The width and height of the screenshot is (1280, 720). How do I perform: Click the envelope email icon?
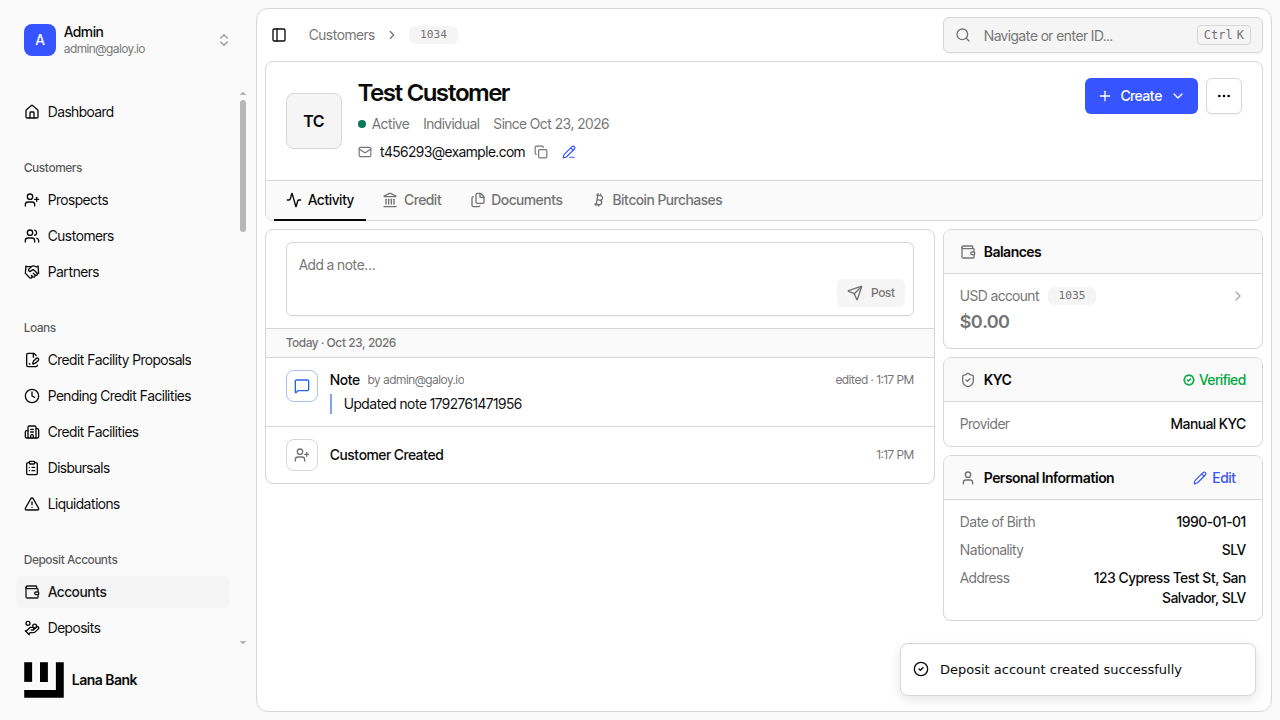tap(365, 152)
